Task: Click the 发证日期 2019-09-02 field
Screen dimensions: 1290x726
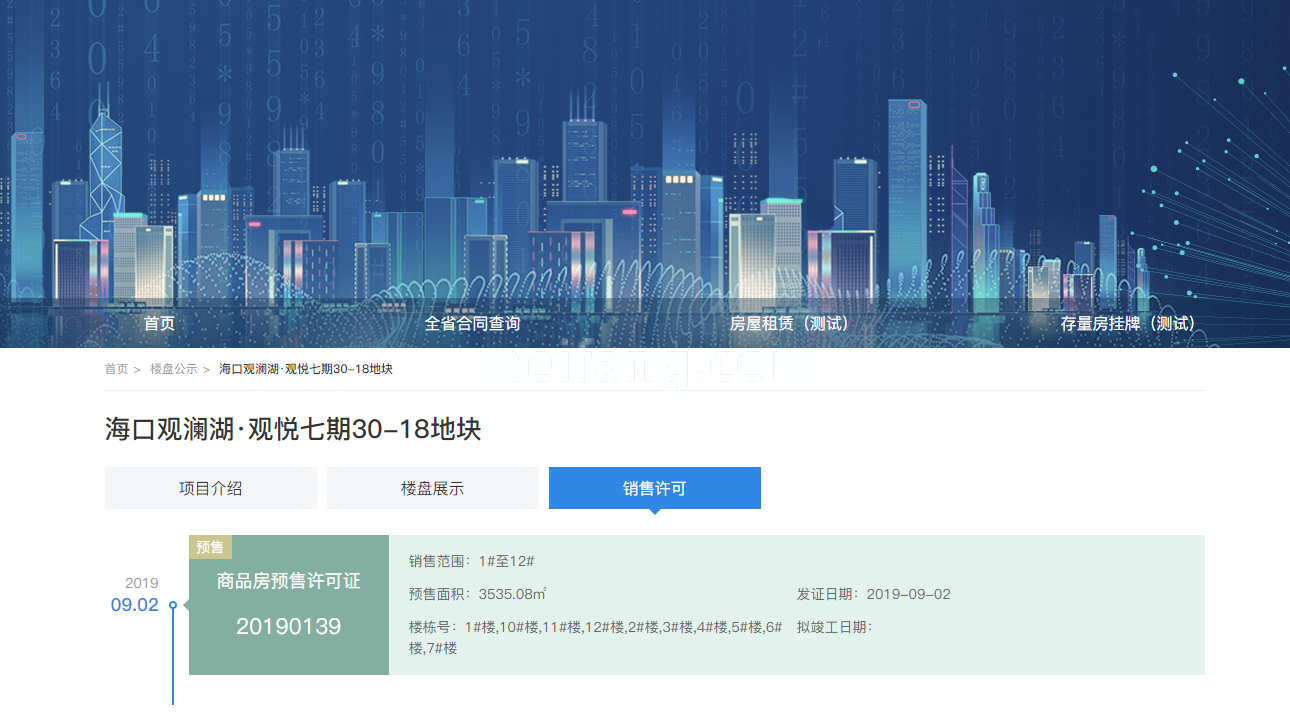Action: click(x=873, y=594)
